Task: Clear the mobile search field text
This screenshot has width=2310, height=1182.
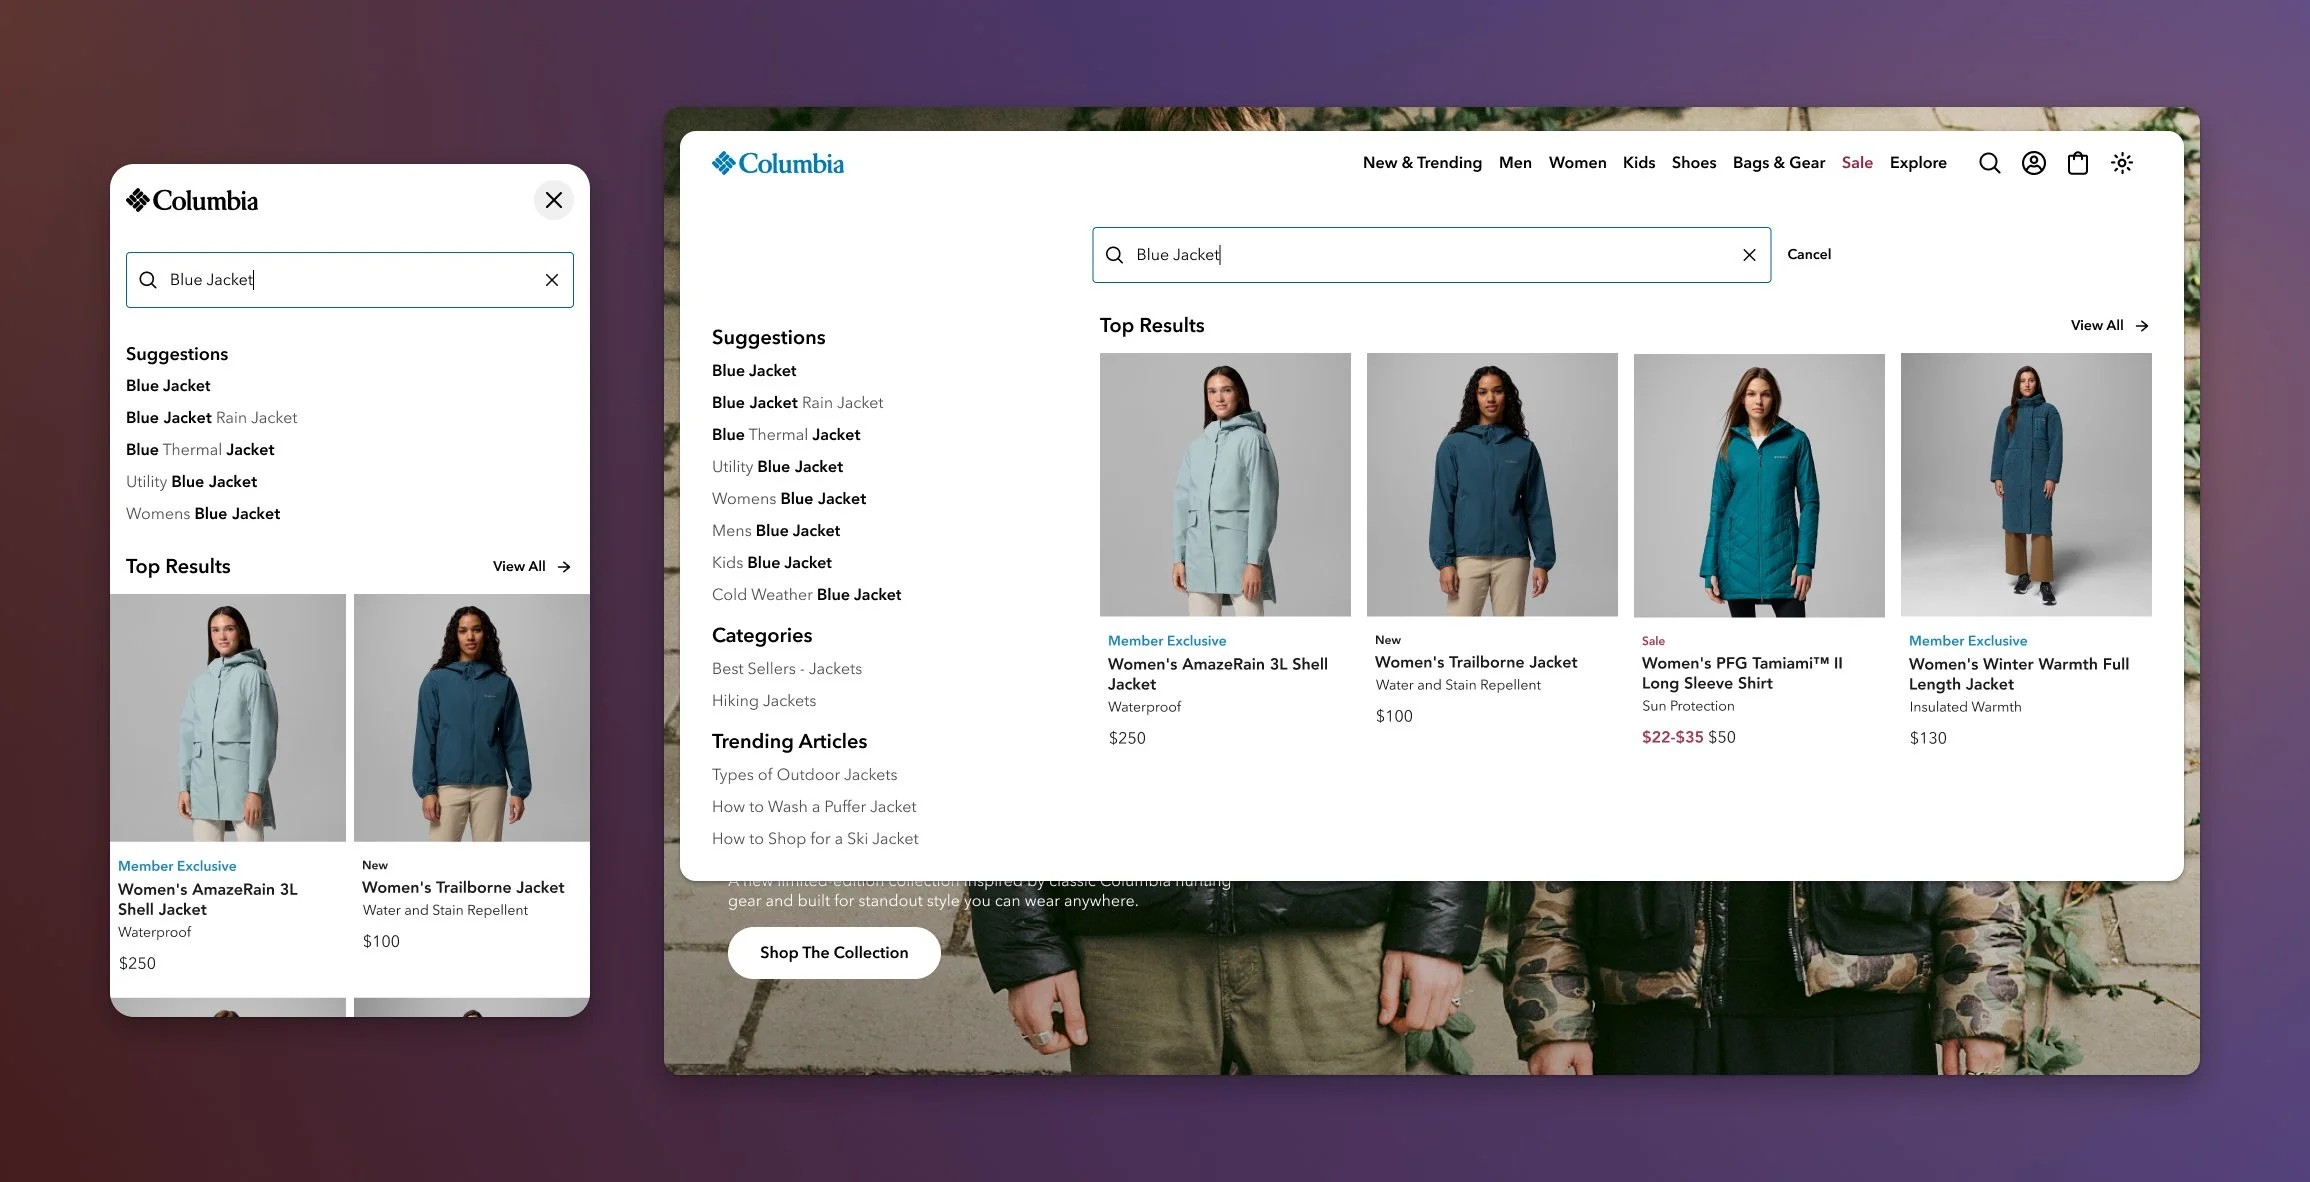Action: tap(551, 280)
